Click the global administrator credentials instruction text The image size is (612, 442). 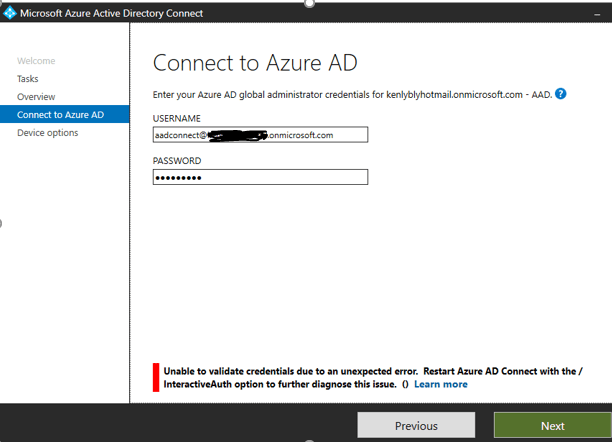click(x=352, y=94)
